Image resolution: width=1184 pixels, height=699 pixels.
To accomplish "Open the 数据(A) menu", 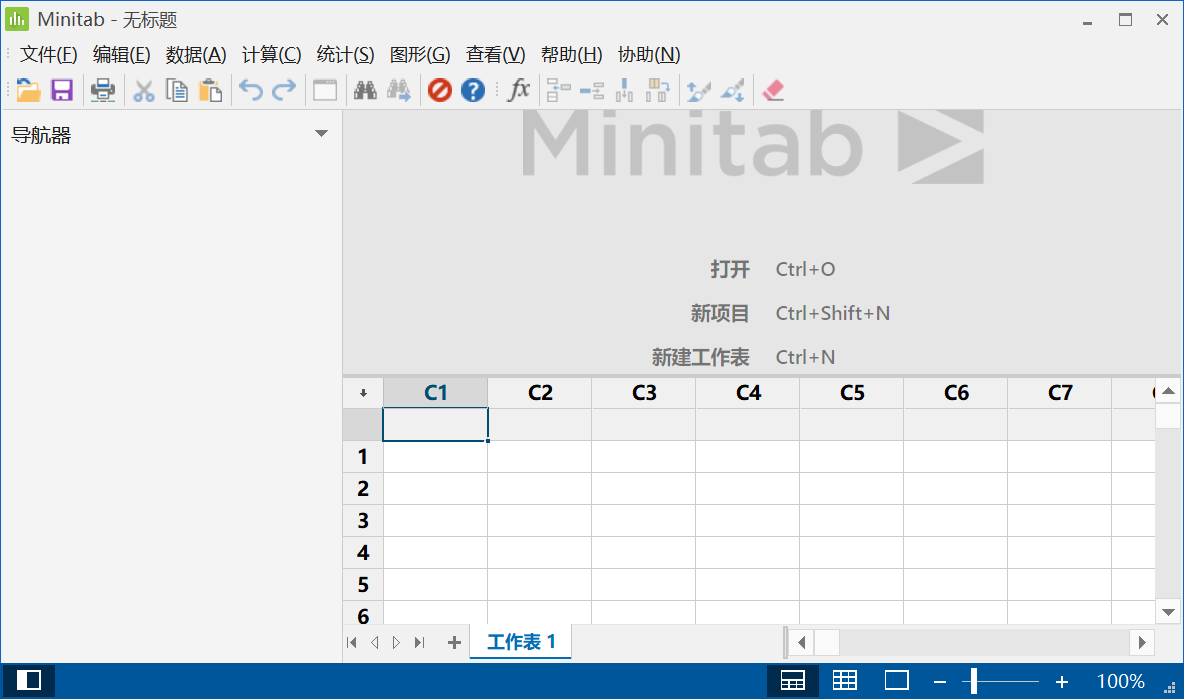I will click(x=196, y=54).
